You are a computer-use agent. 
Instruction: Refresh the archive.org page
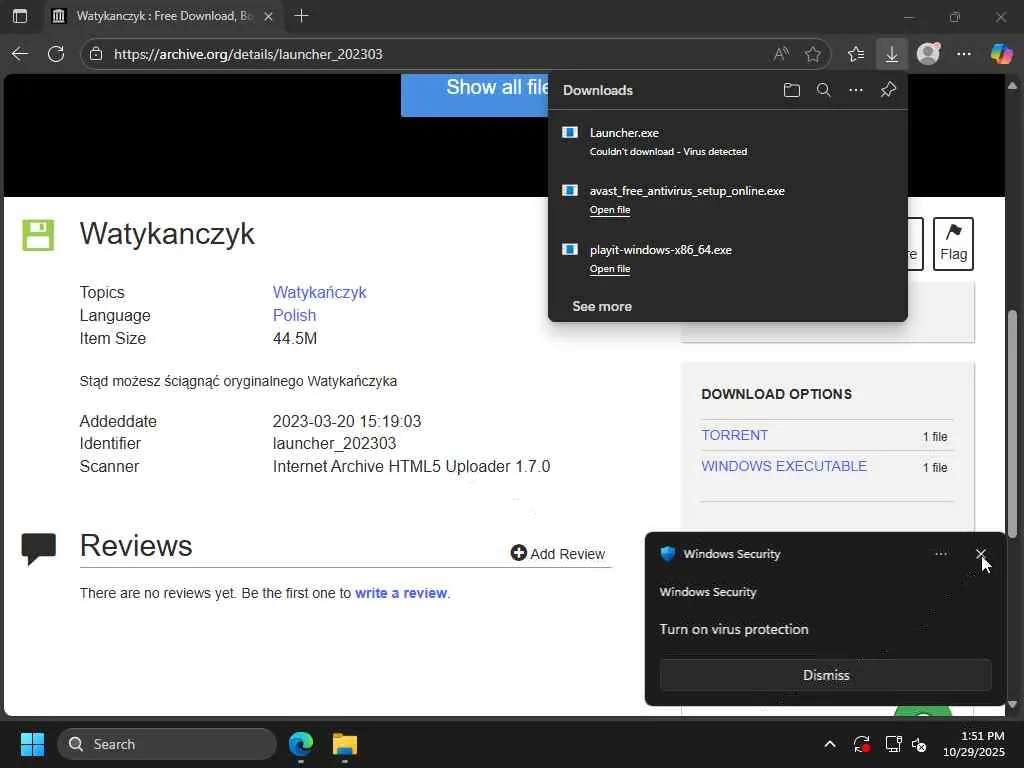coord(56,54)
